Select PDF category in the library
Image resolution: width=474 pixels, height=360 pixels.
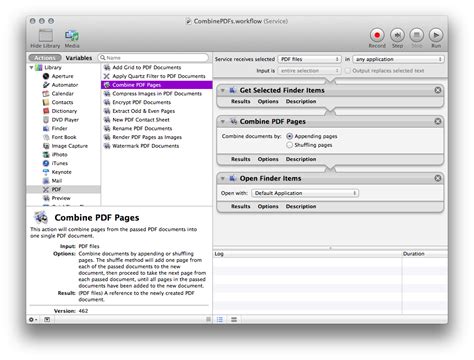[63, 189]
